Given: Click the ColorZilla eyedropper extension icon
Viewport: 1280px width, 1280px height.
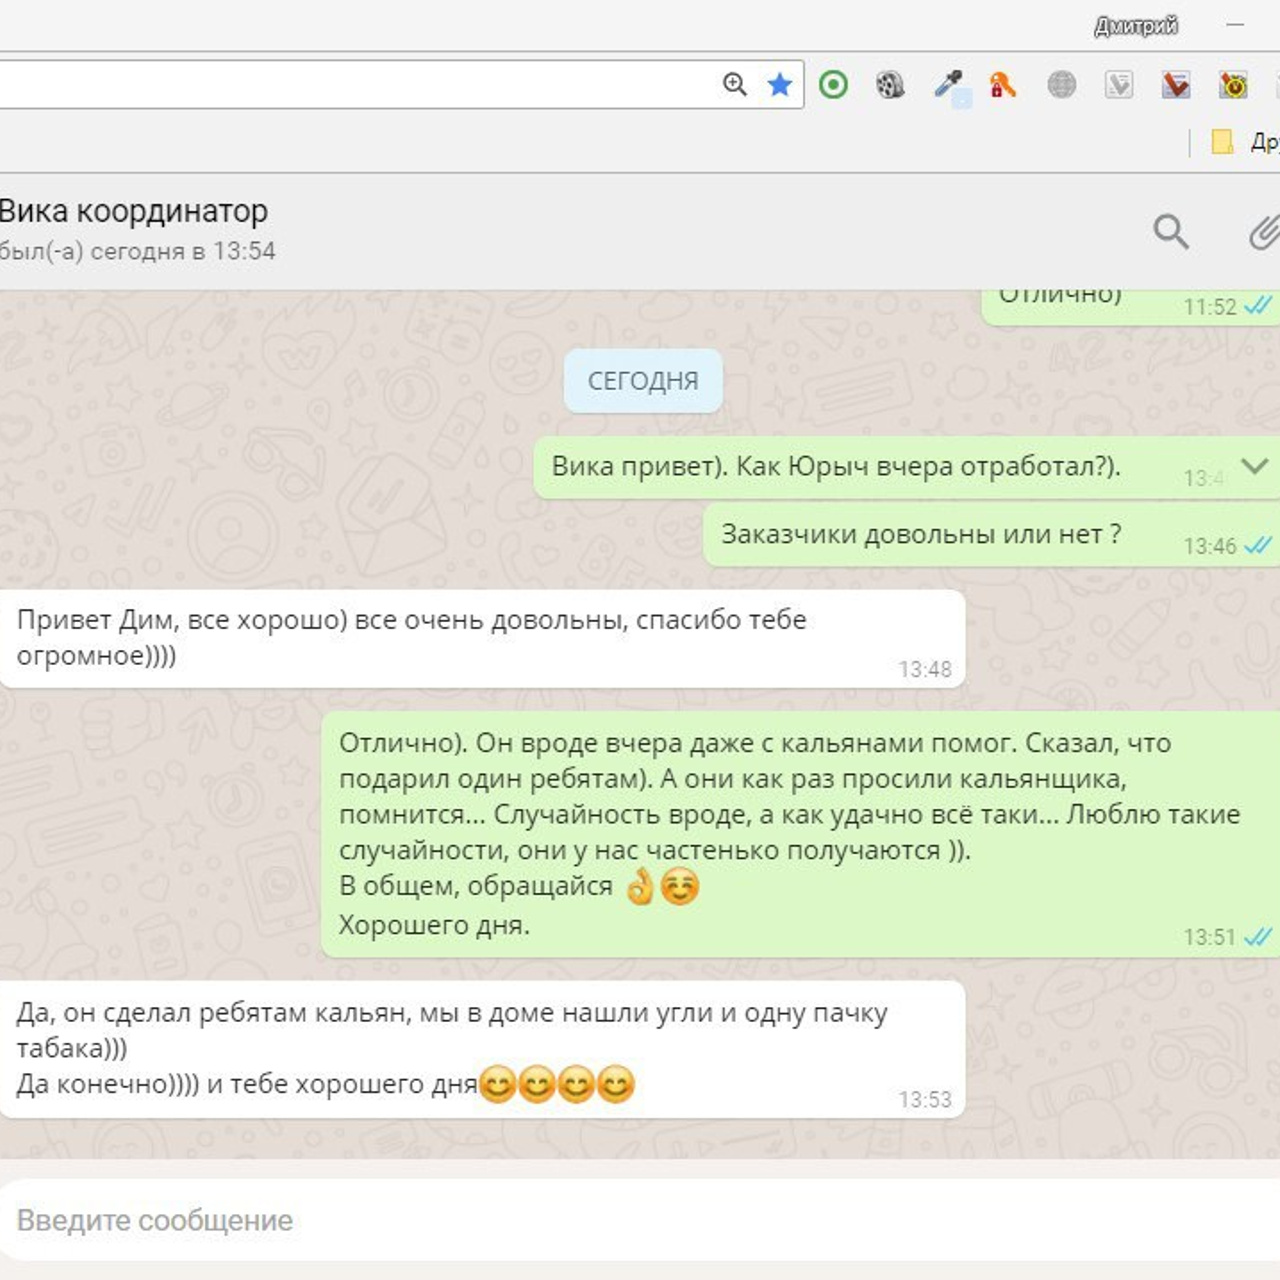Looking at the screenshot, I should tap(948, 86).
